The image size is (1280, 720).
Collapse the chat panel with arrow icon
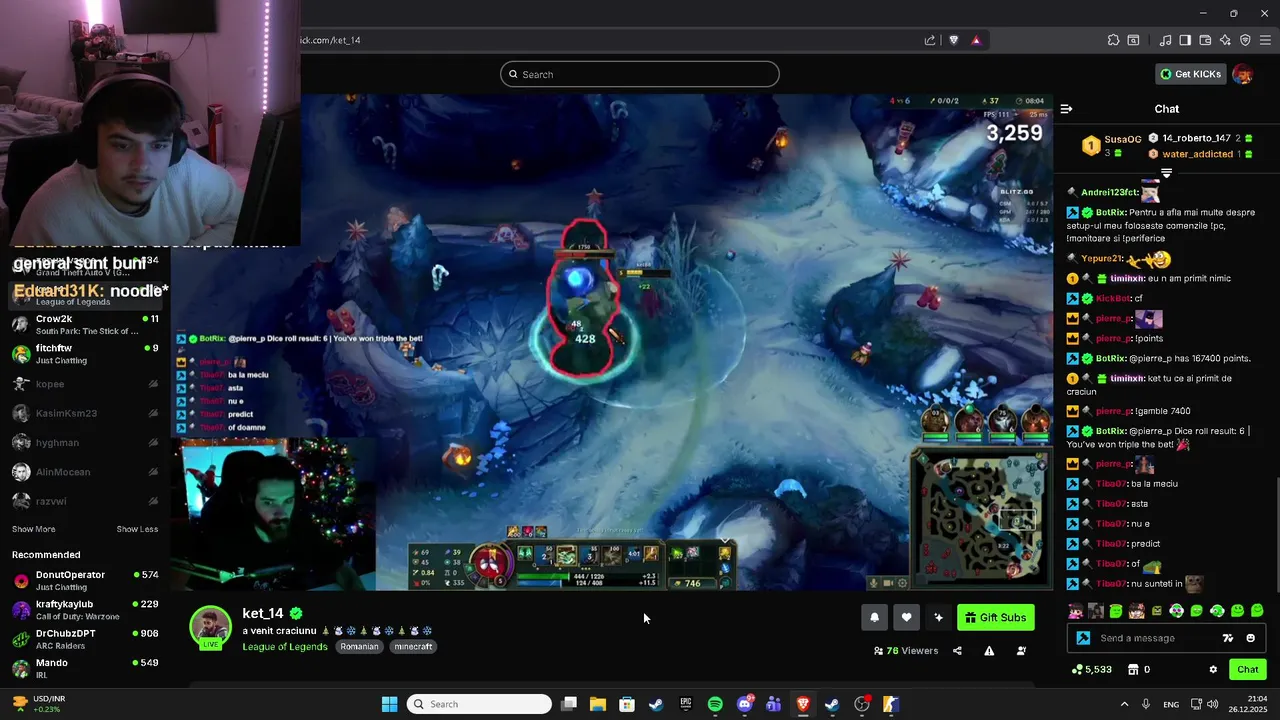[x=1066, y=109]
